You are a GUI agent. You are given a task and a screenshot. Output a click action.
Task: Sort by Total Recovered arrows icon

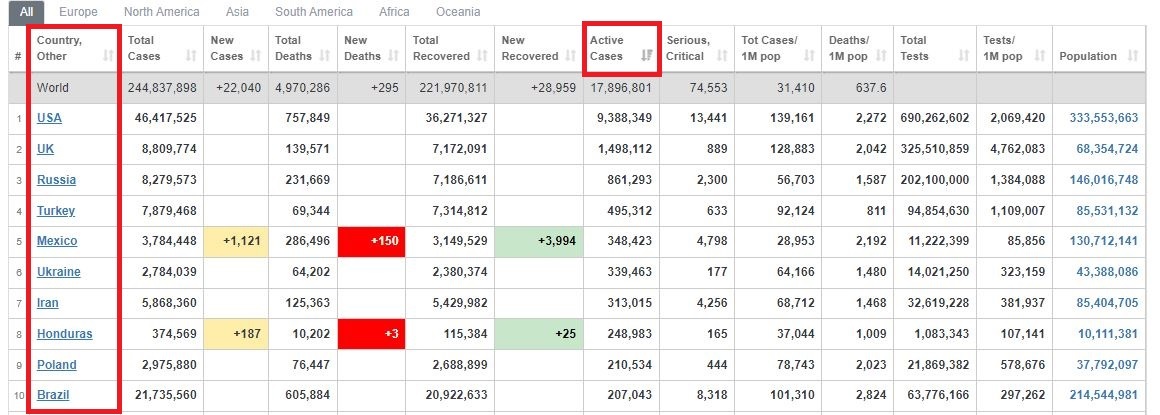[x=482, y=56]
